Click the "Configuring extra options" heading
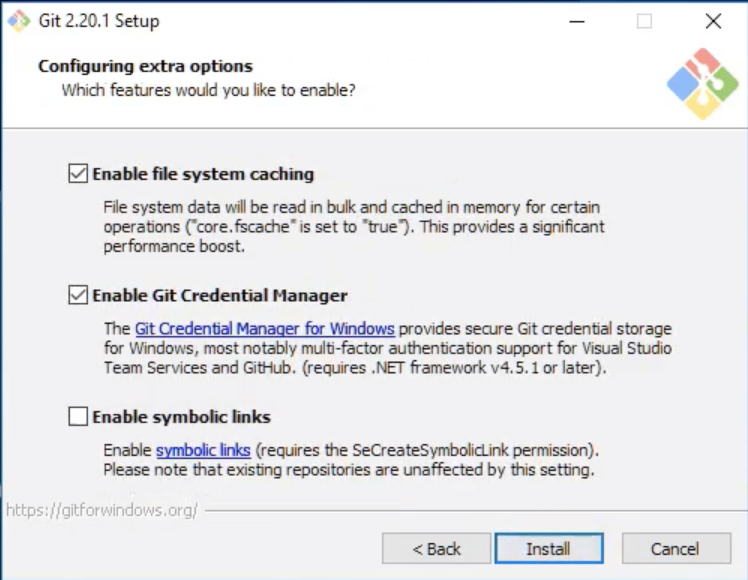This screenshot has height=580, width=748. 145,67
